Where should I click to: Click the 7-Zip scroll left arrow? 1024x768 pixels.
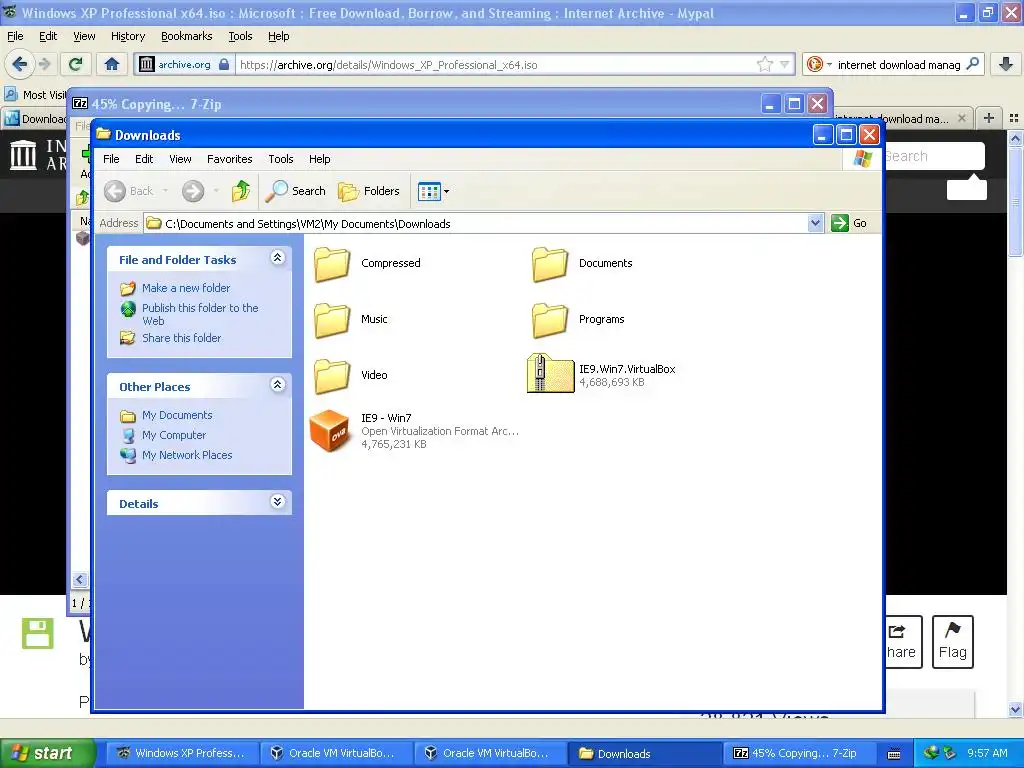[x=80, y=579]
